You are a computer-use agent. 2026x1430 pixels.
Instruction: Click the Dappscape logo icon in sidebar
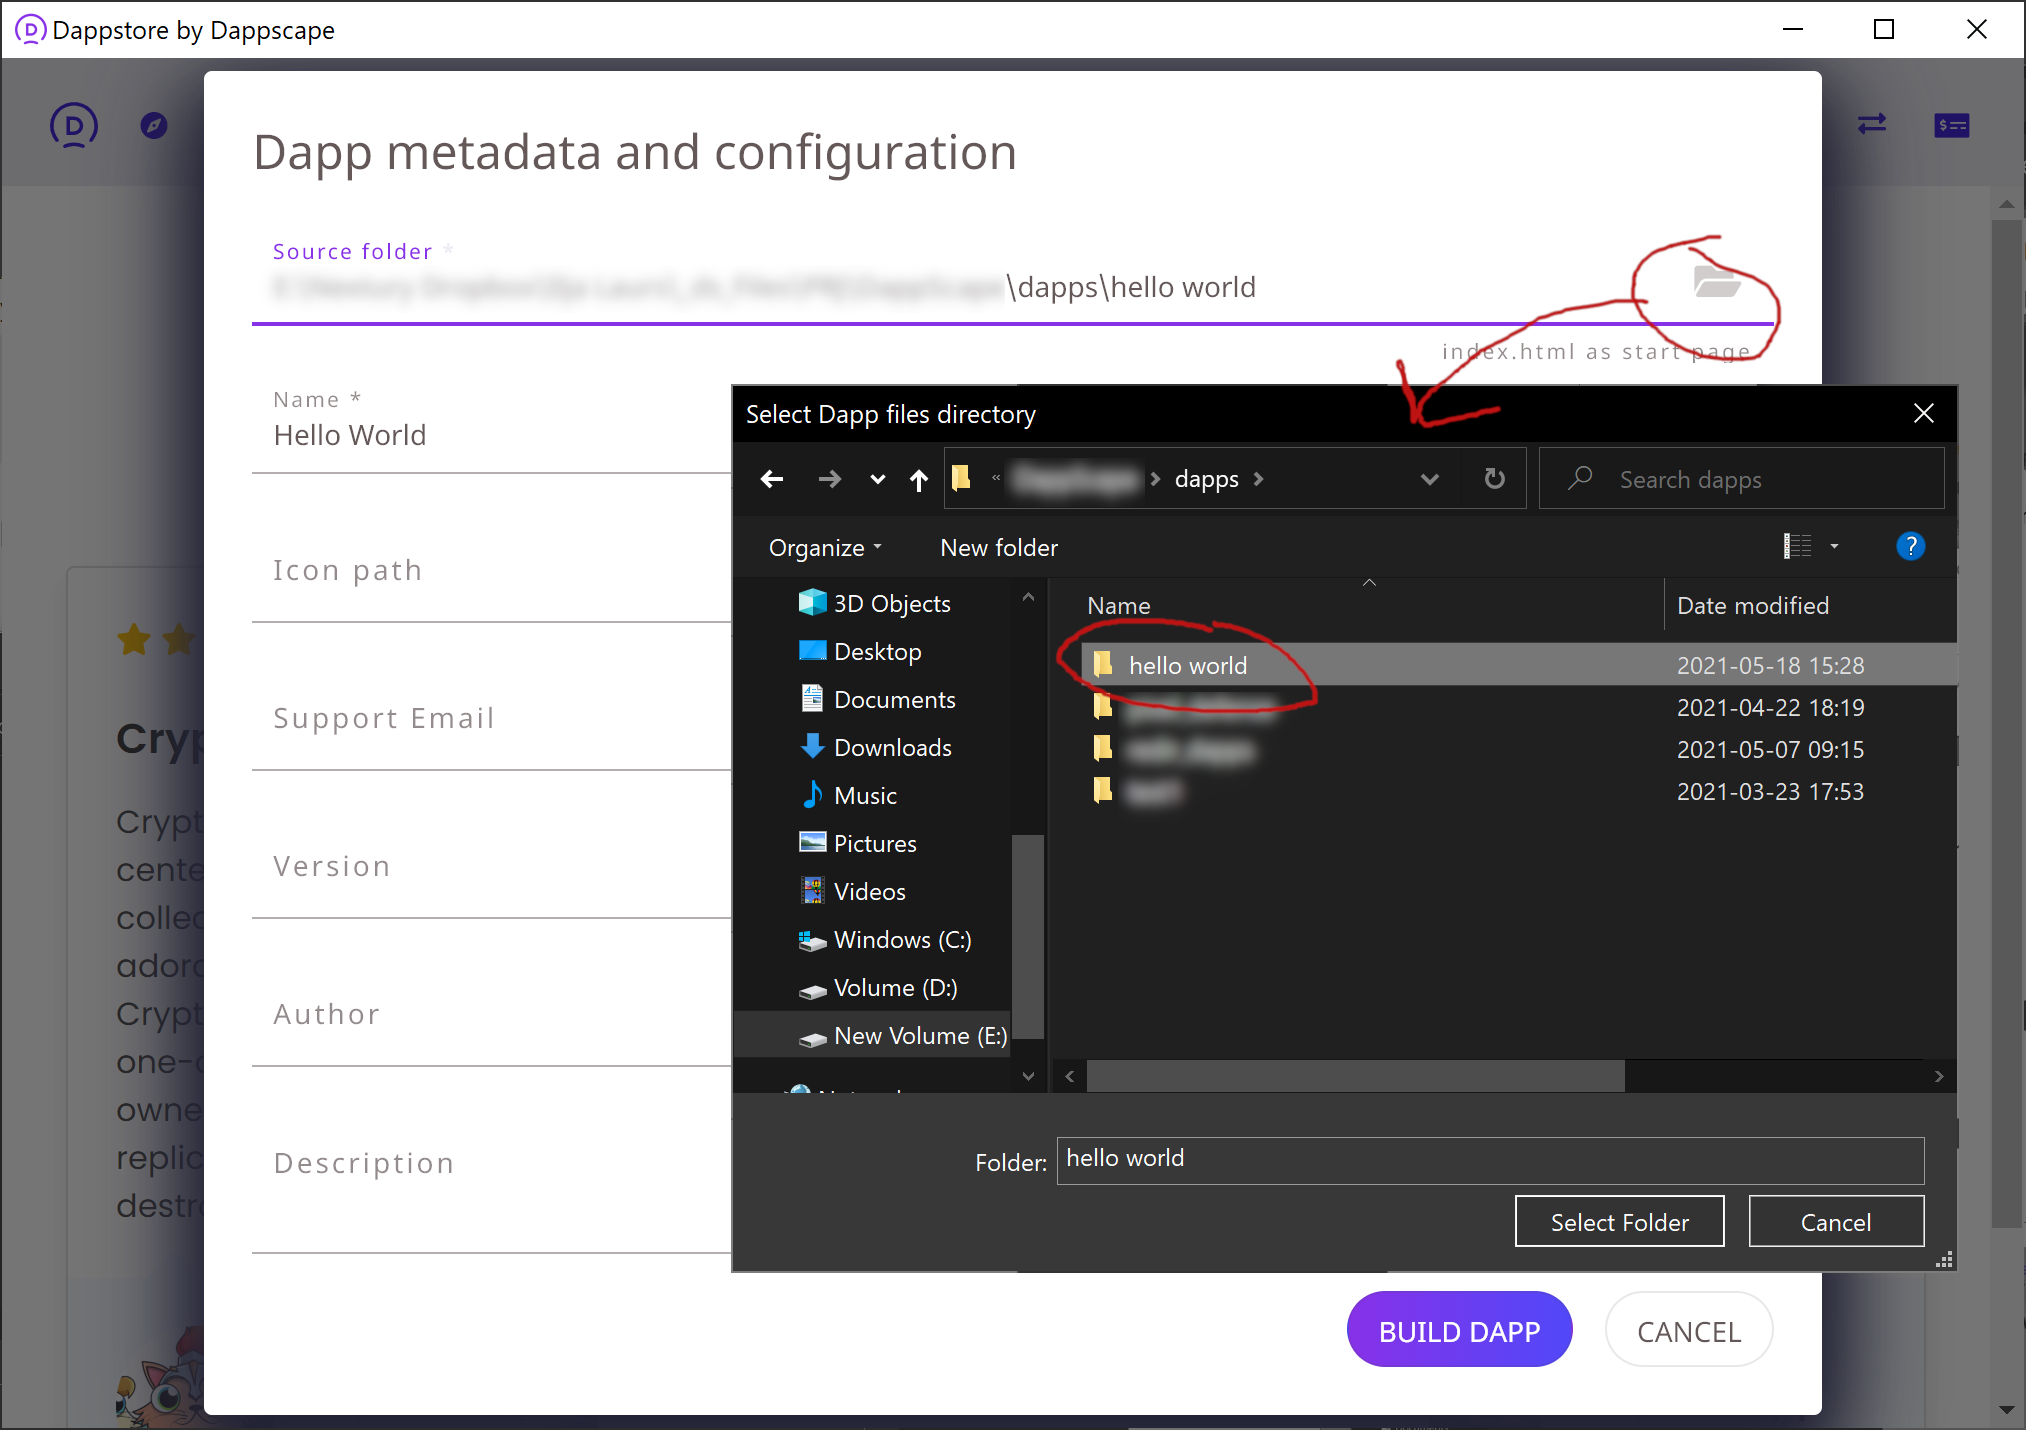tap(74, 126)
